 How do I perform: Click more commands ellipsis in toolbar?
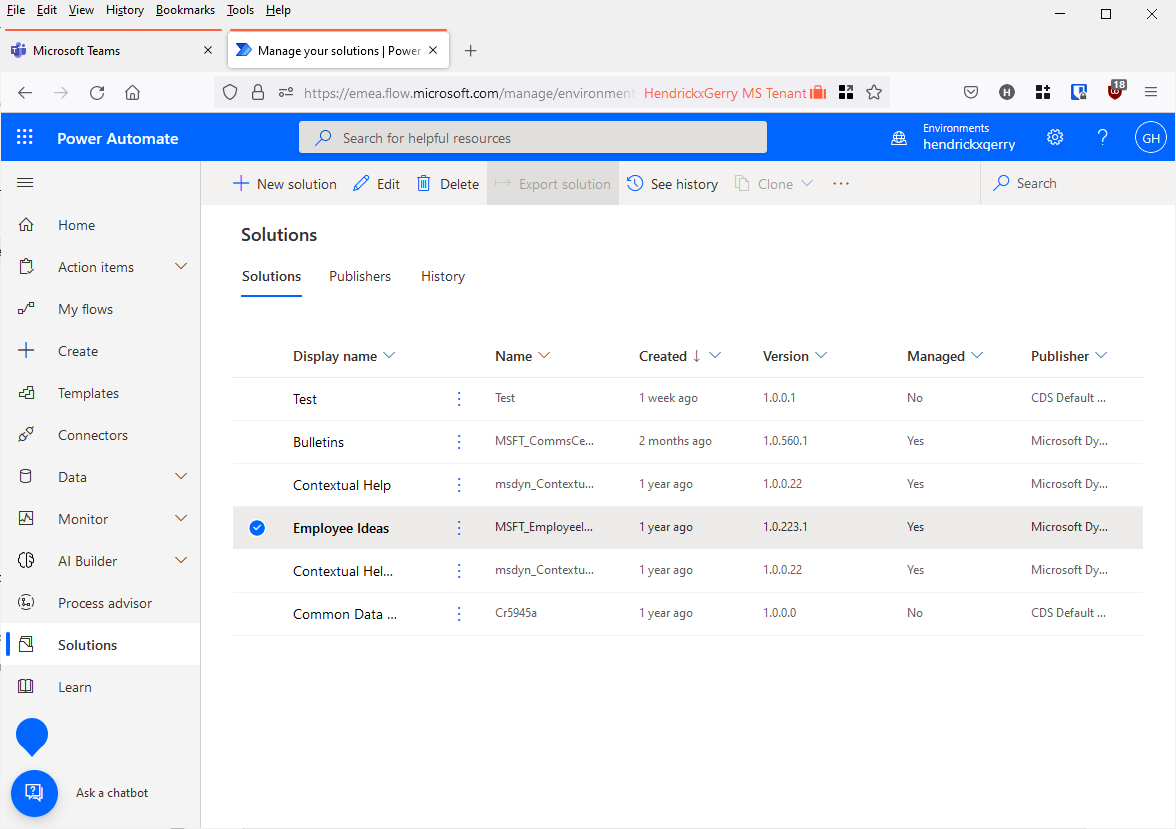[x=841, y=184]
